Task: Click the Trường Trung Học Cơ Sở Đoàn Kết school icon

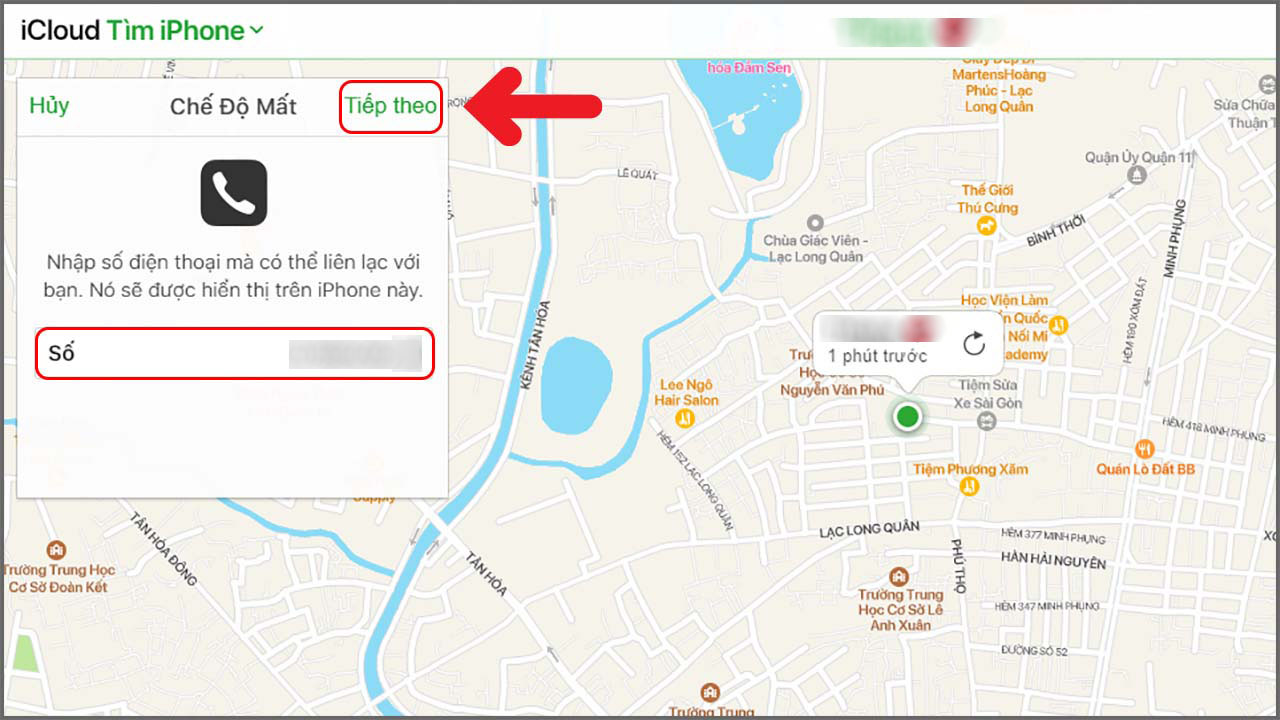Action: point(55,548)
